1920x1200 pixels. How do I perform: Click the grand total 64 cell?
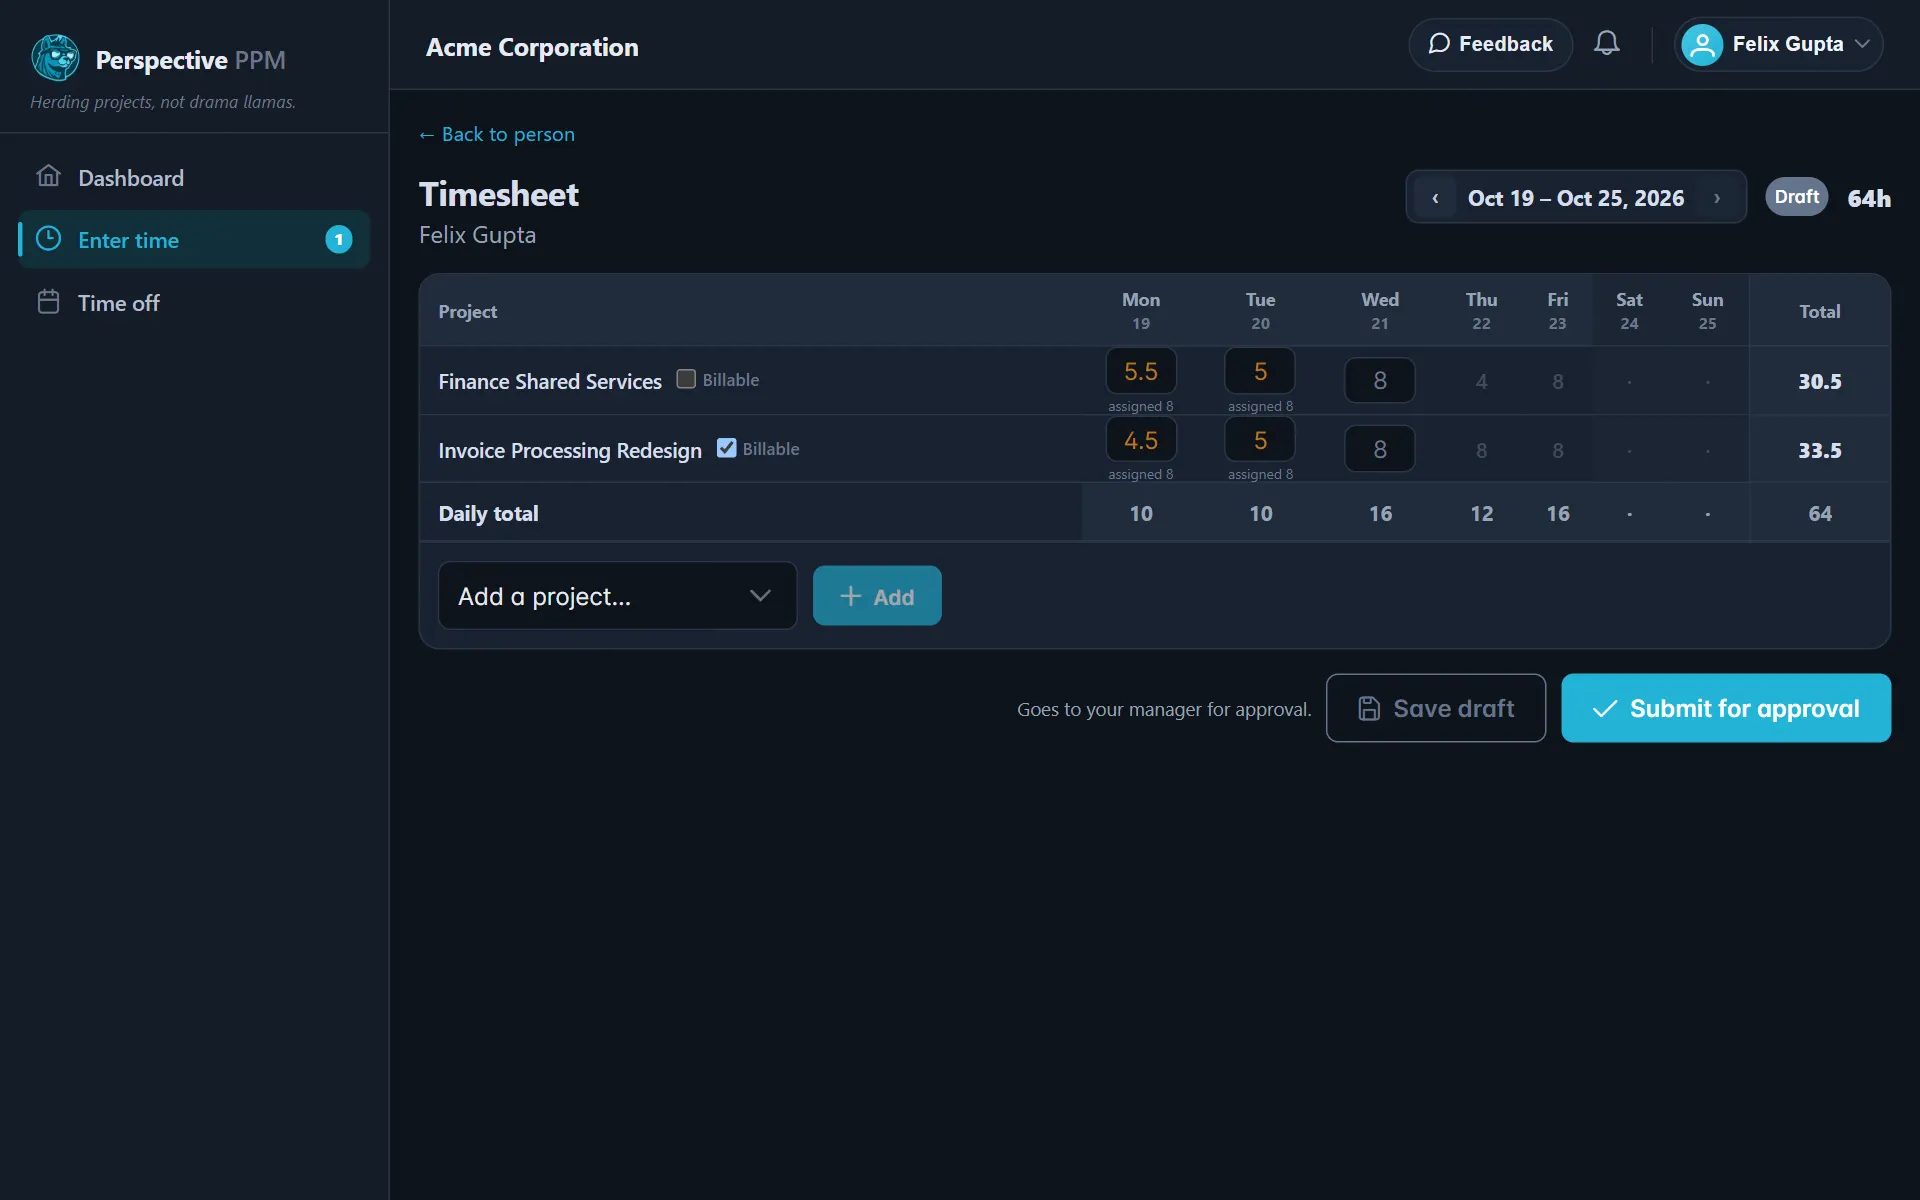pos(1819,513)
